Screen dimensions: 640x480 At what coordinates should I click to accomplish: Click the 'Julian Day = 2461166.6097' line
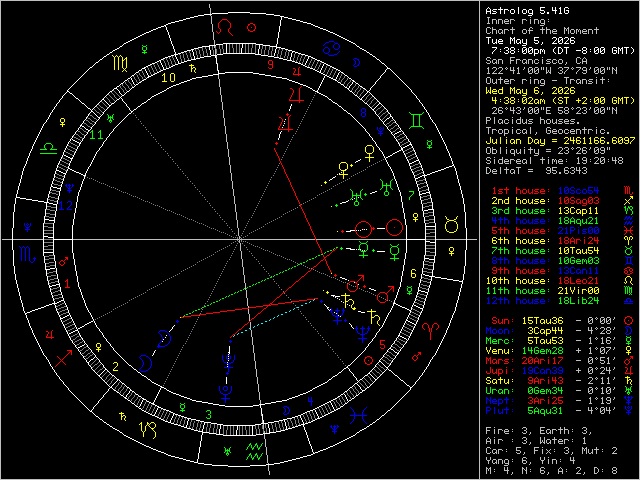point(560,141)
